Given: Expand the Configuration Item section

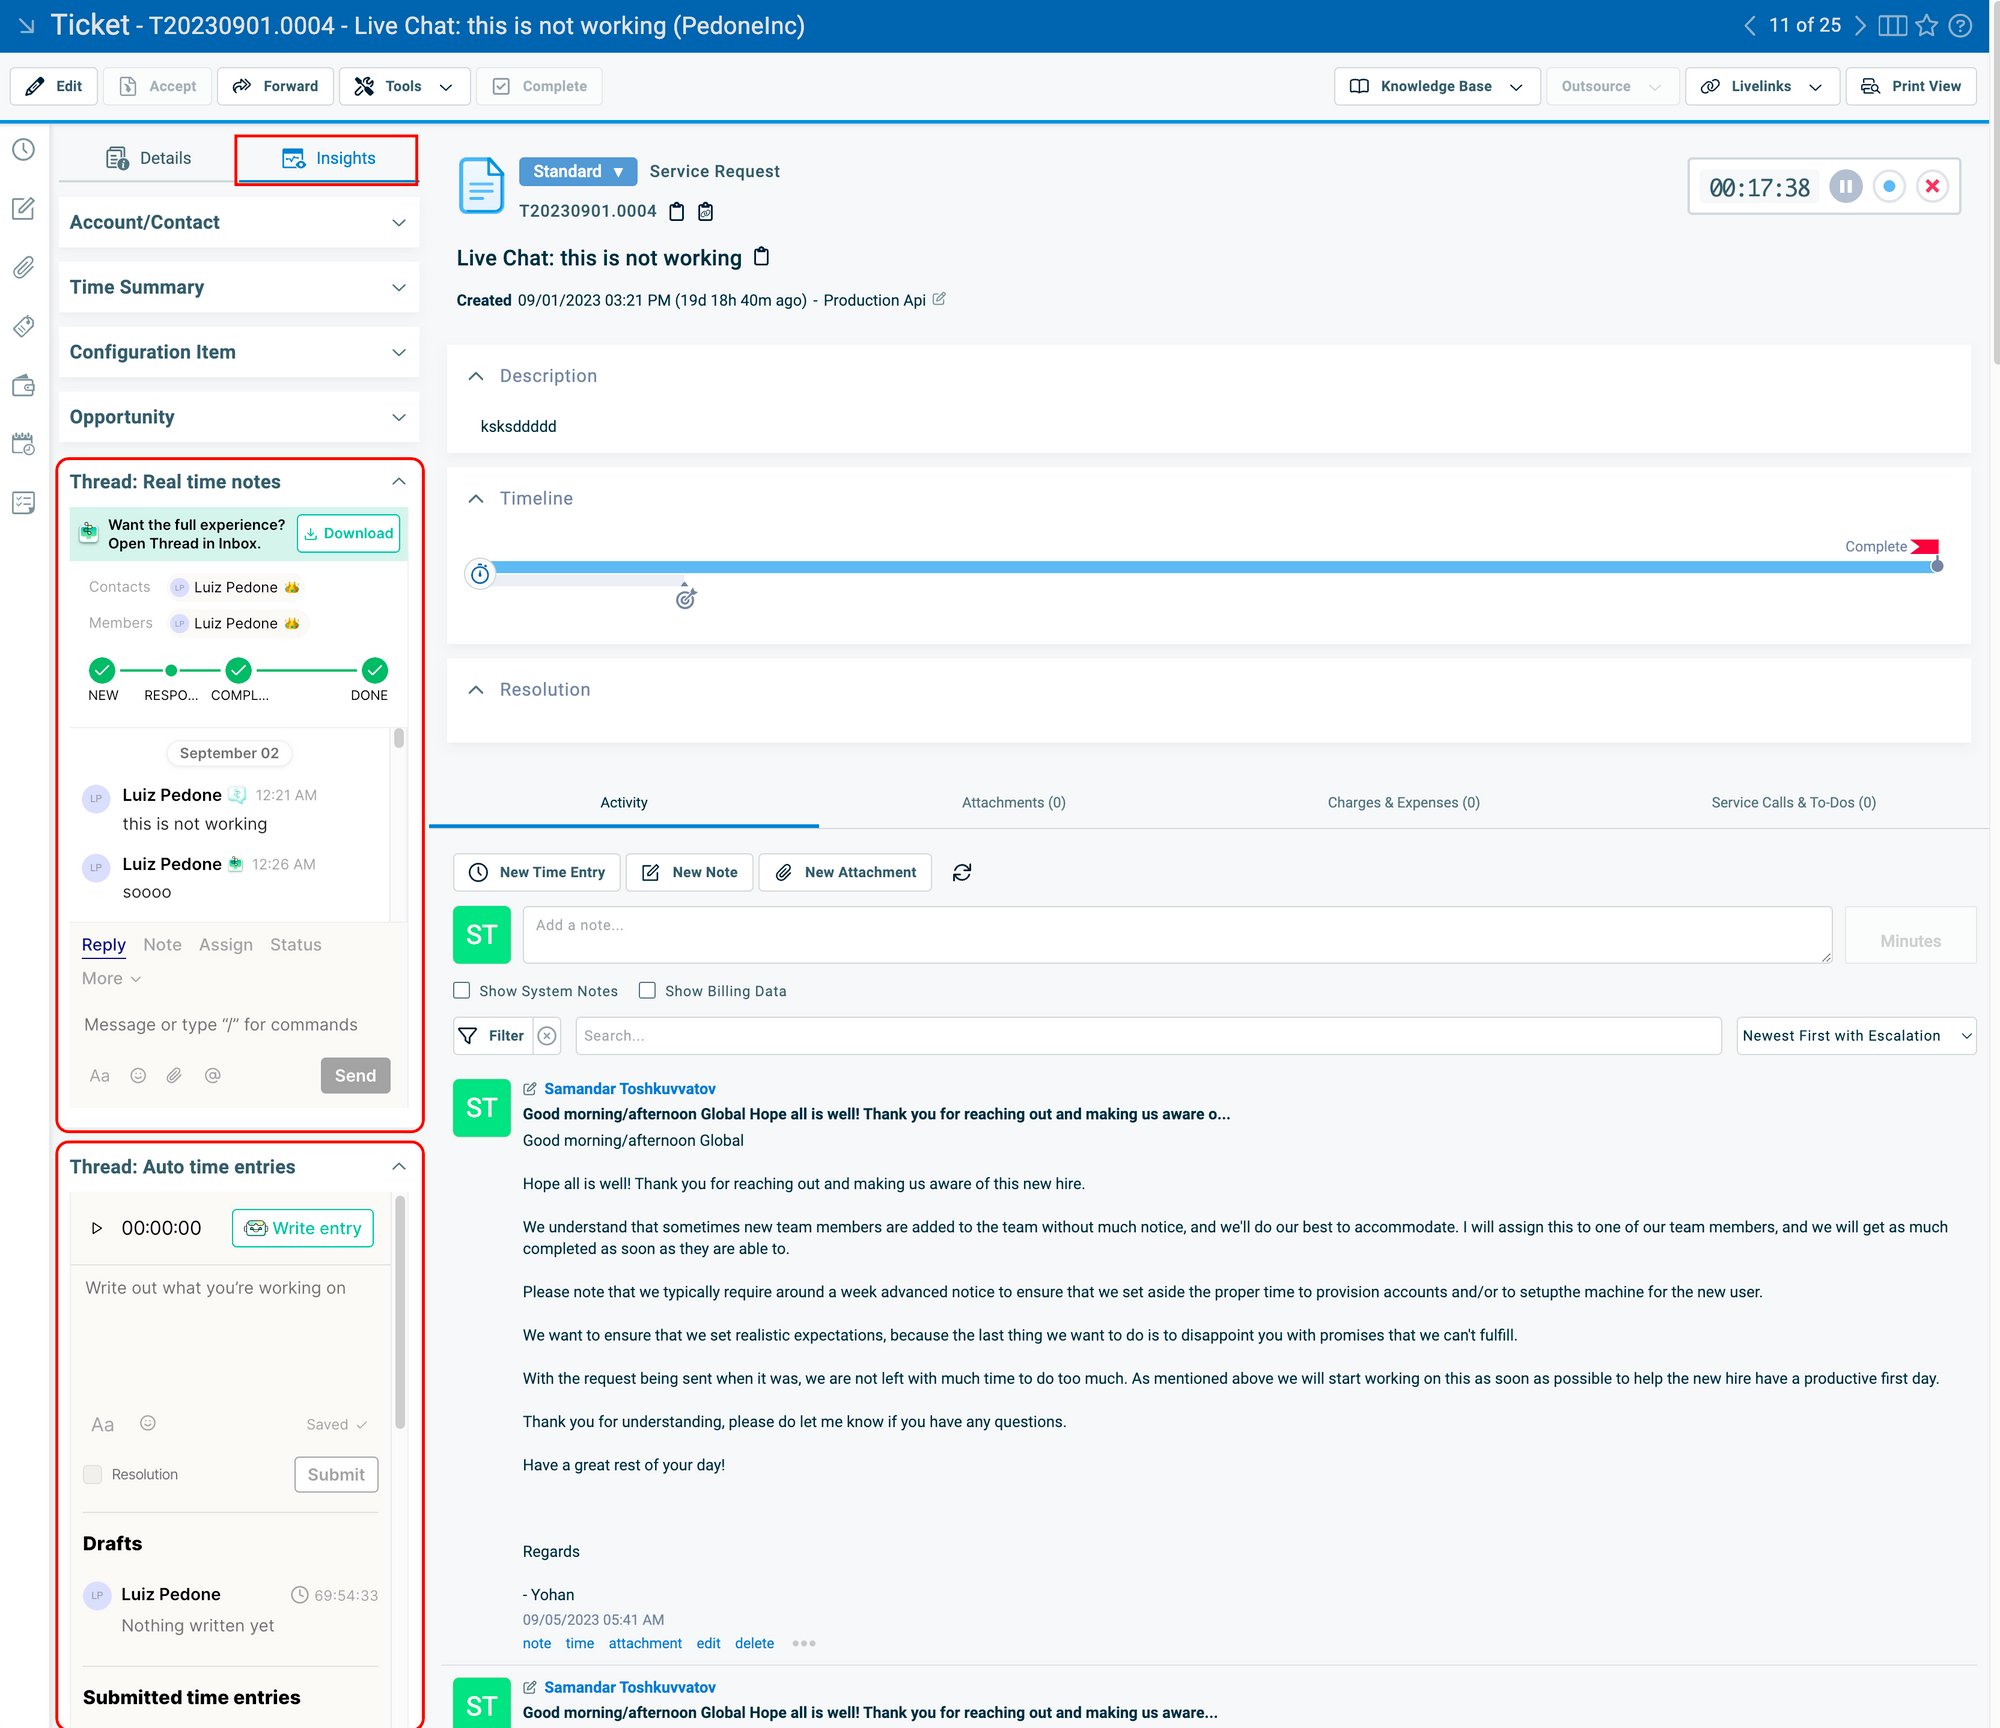Looking at the screenshot, I should (239, 352).
